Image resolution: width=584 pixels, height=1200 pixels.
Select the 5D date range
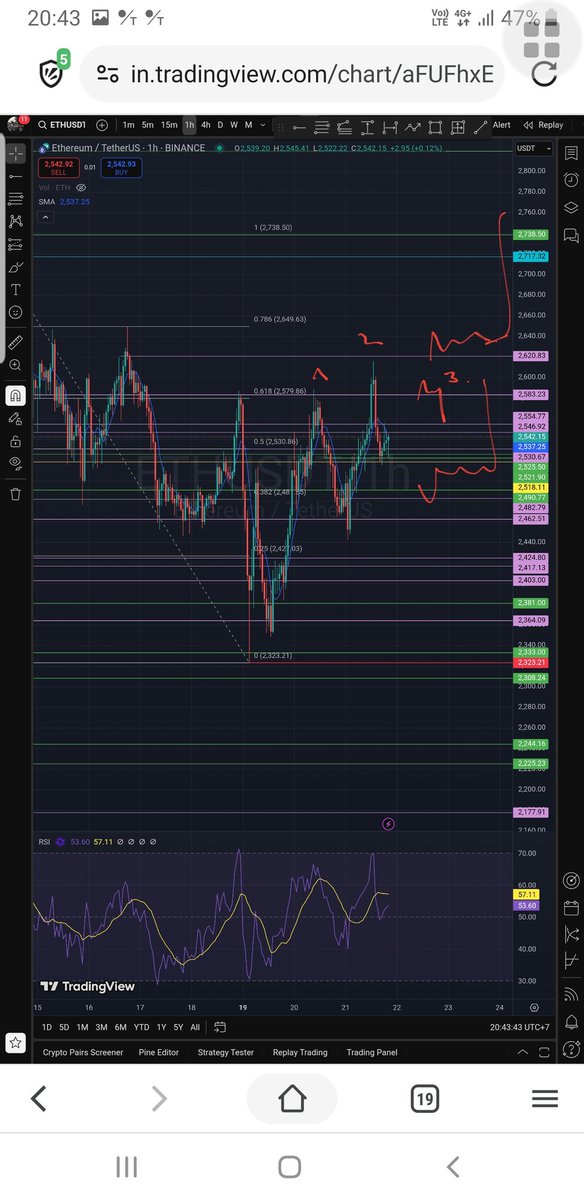pos(65,1027)
